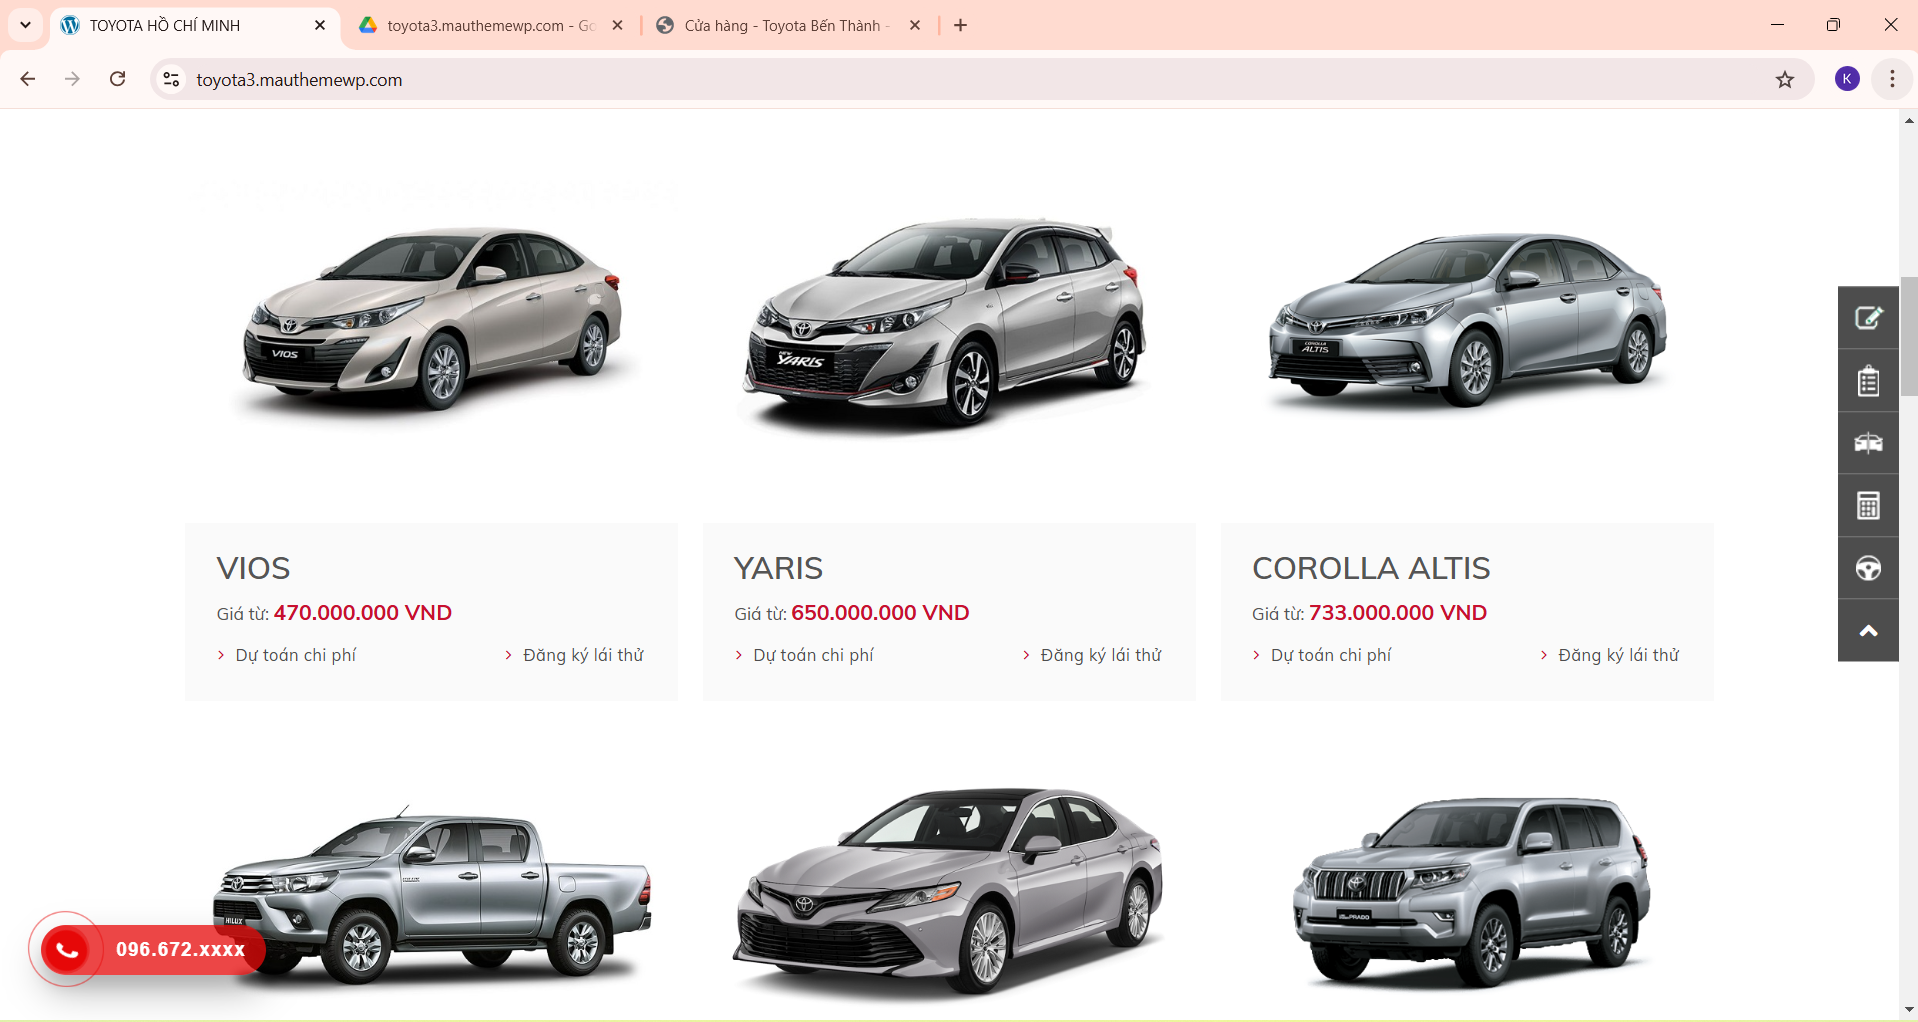Click the browser forward arrow
Screen dimensions: 1918x1022
72,79
